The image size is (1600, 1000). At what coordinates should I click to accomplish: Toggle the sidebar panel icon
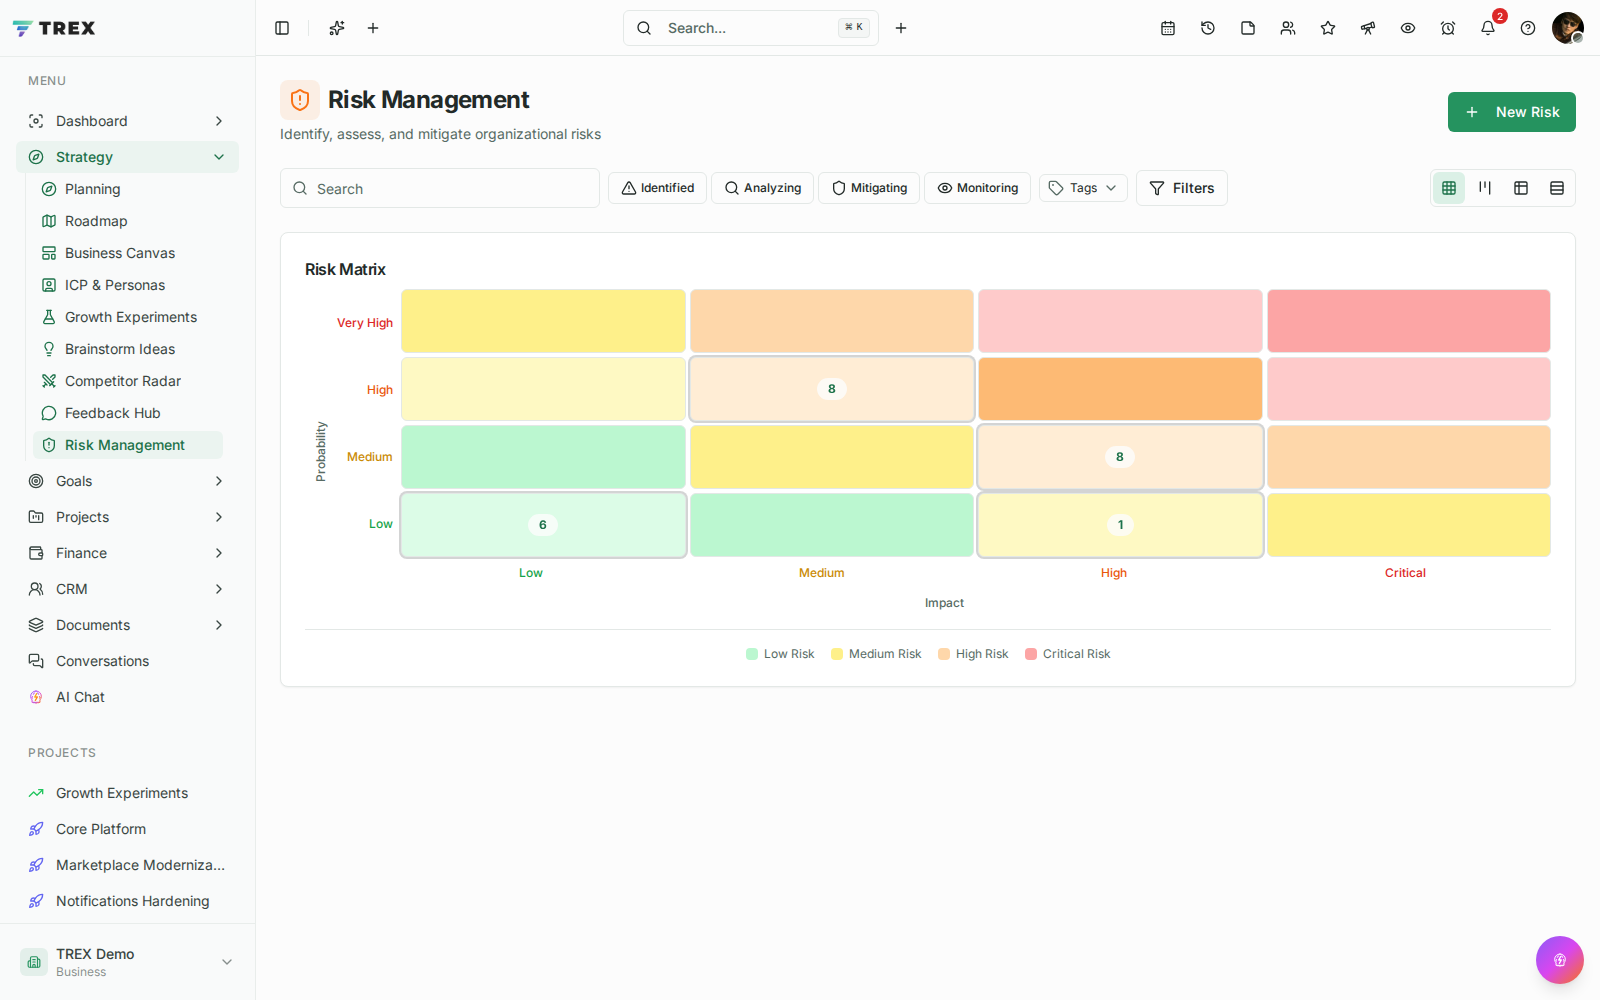pos(282,28)
